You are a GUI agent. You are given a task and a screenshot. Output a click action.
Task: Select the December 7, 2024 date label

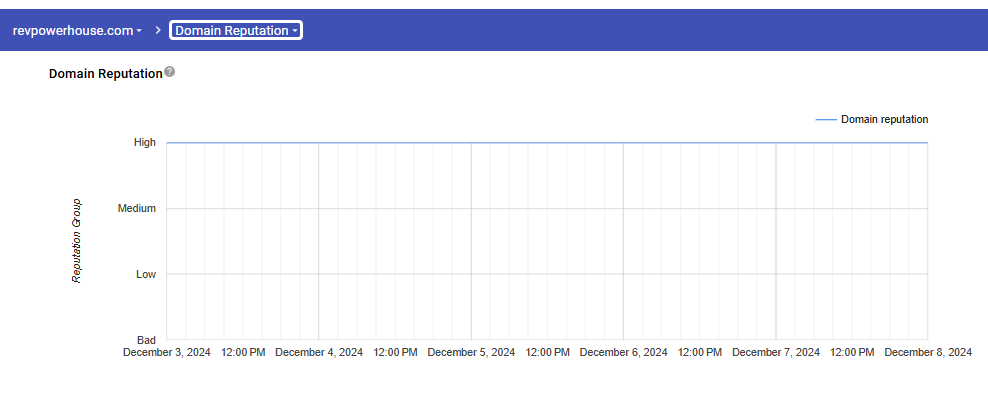[775, 353]
